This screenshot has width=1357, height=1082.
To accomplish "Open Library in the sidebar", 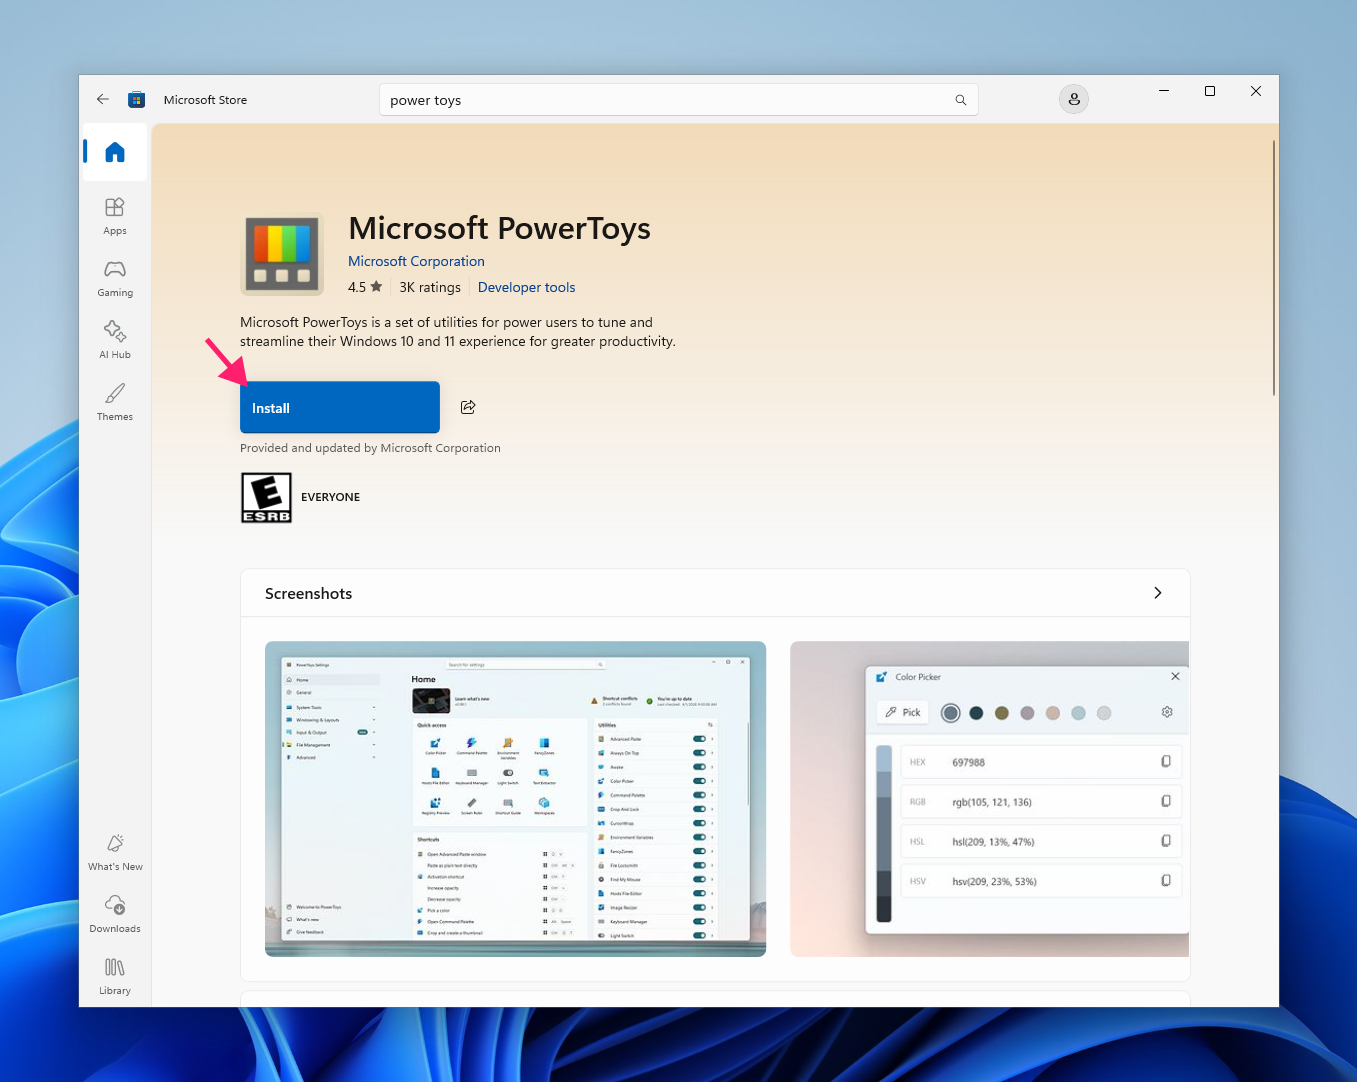I will click(115, 976).
